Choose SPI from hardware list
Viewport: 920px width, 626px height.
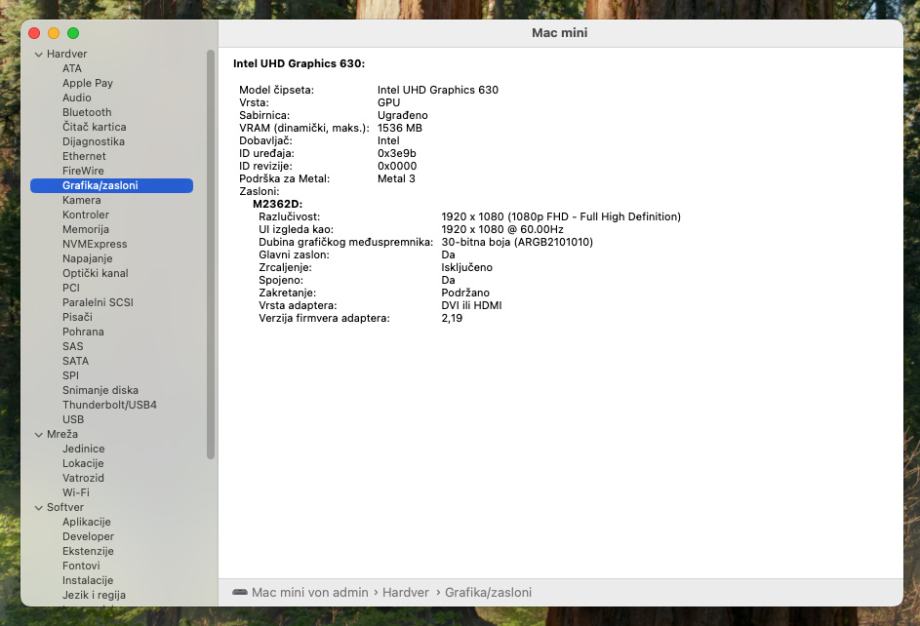pyautogui.click(x=70, y=375)
